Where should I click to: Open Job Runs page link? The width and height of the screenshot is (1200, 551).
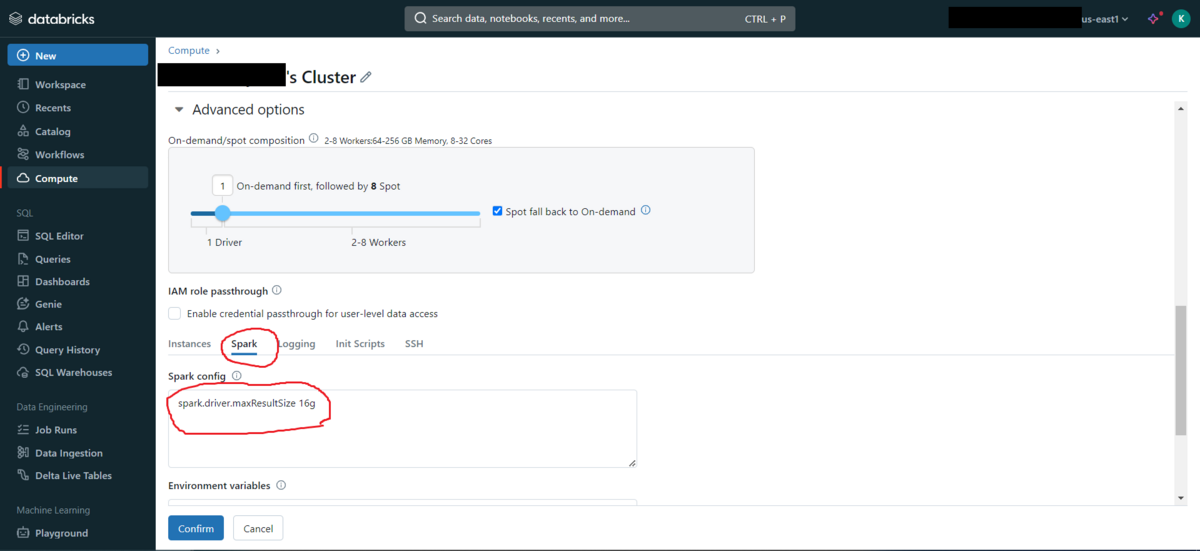click(x=77, y=430)
